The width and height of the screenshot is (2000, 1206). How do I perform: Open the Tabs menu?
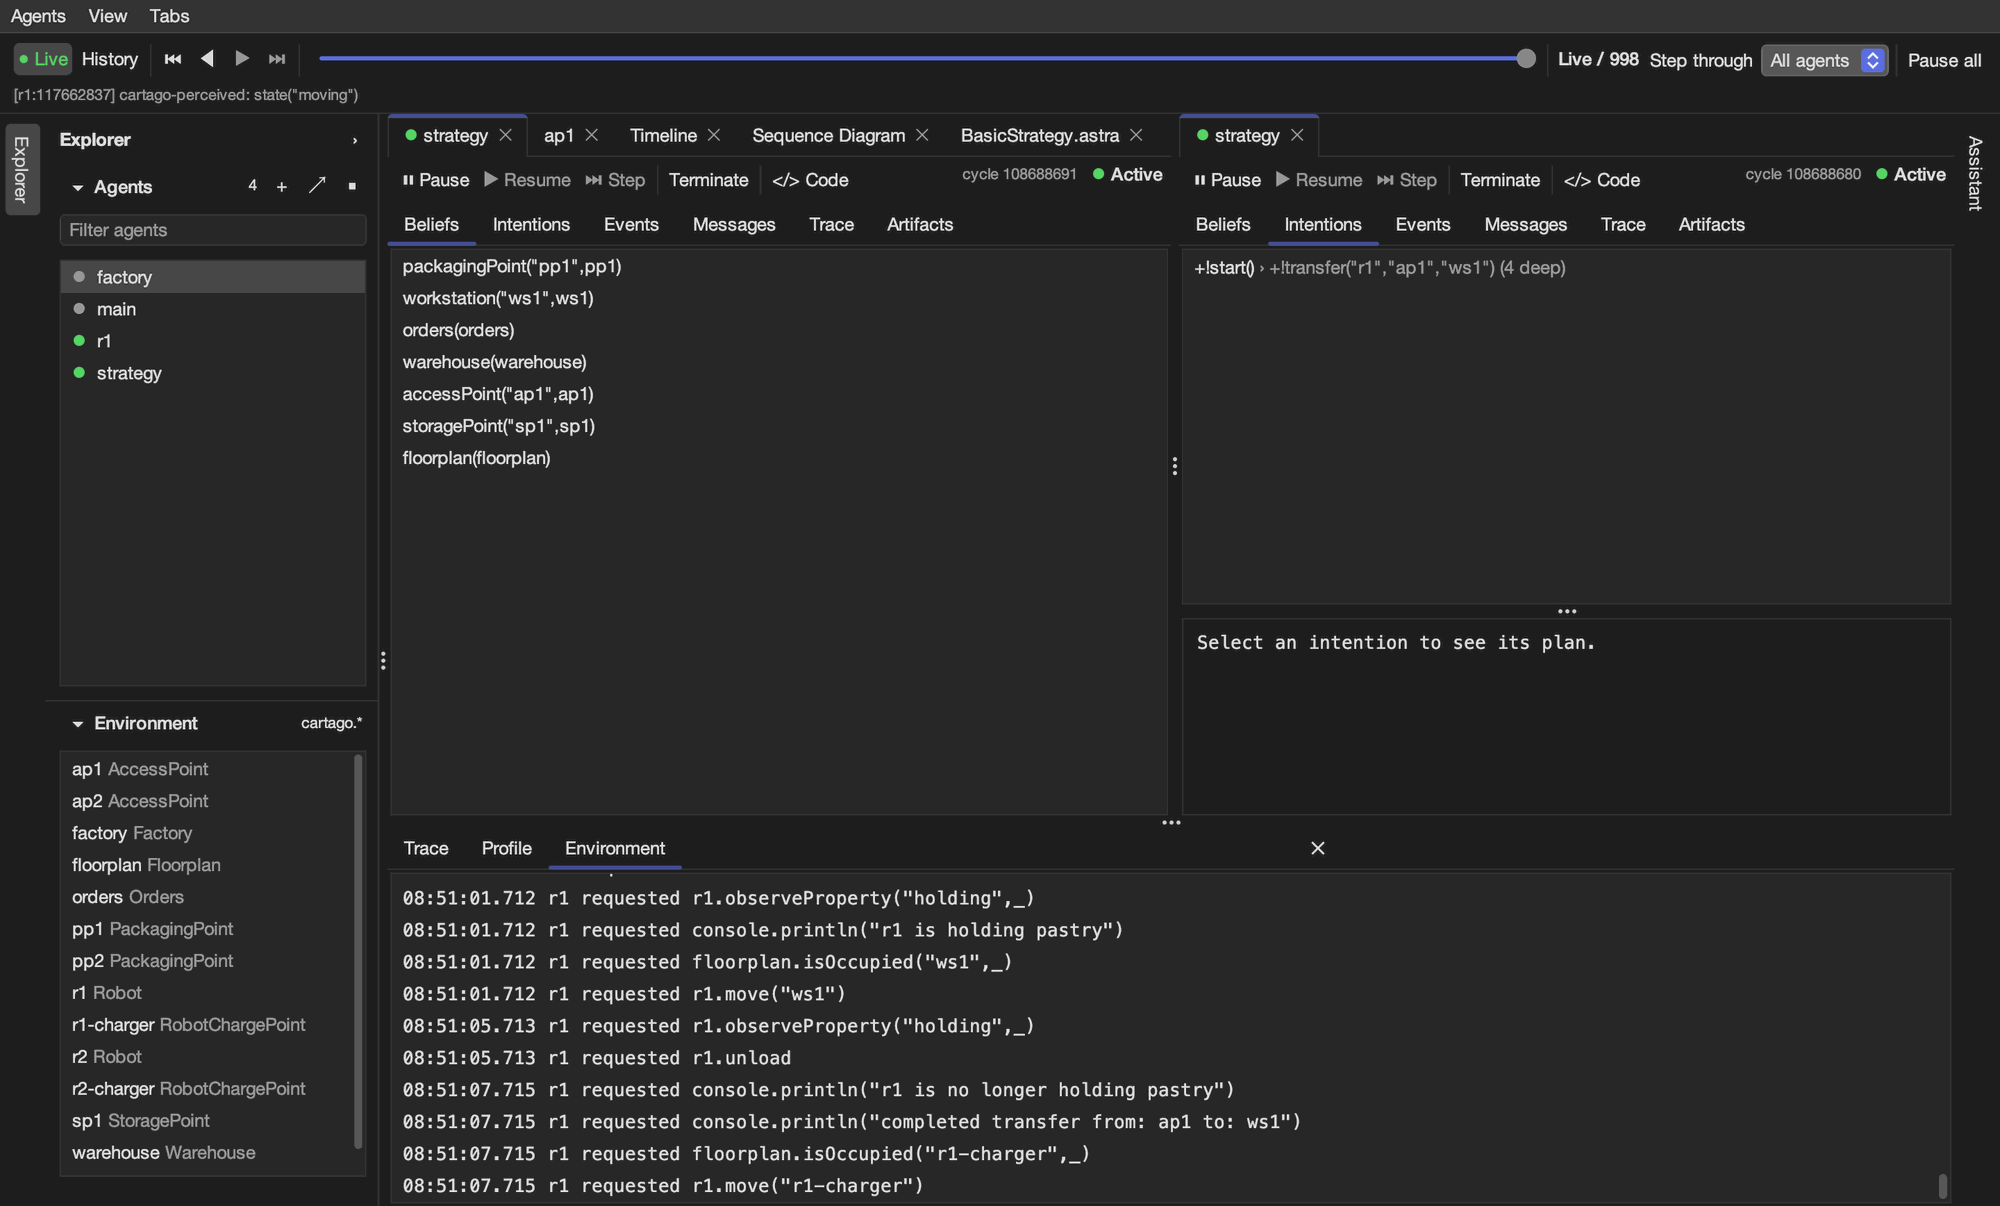click(x=170, y=16)
